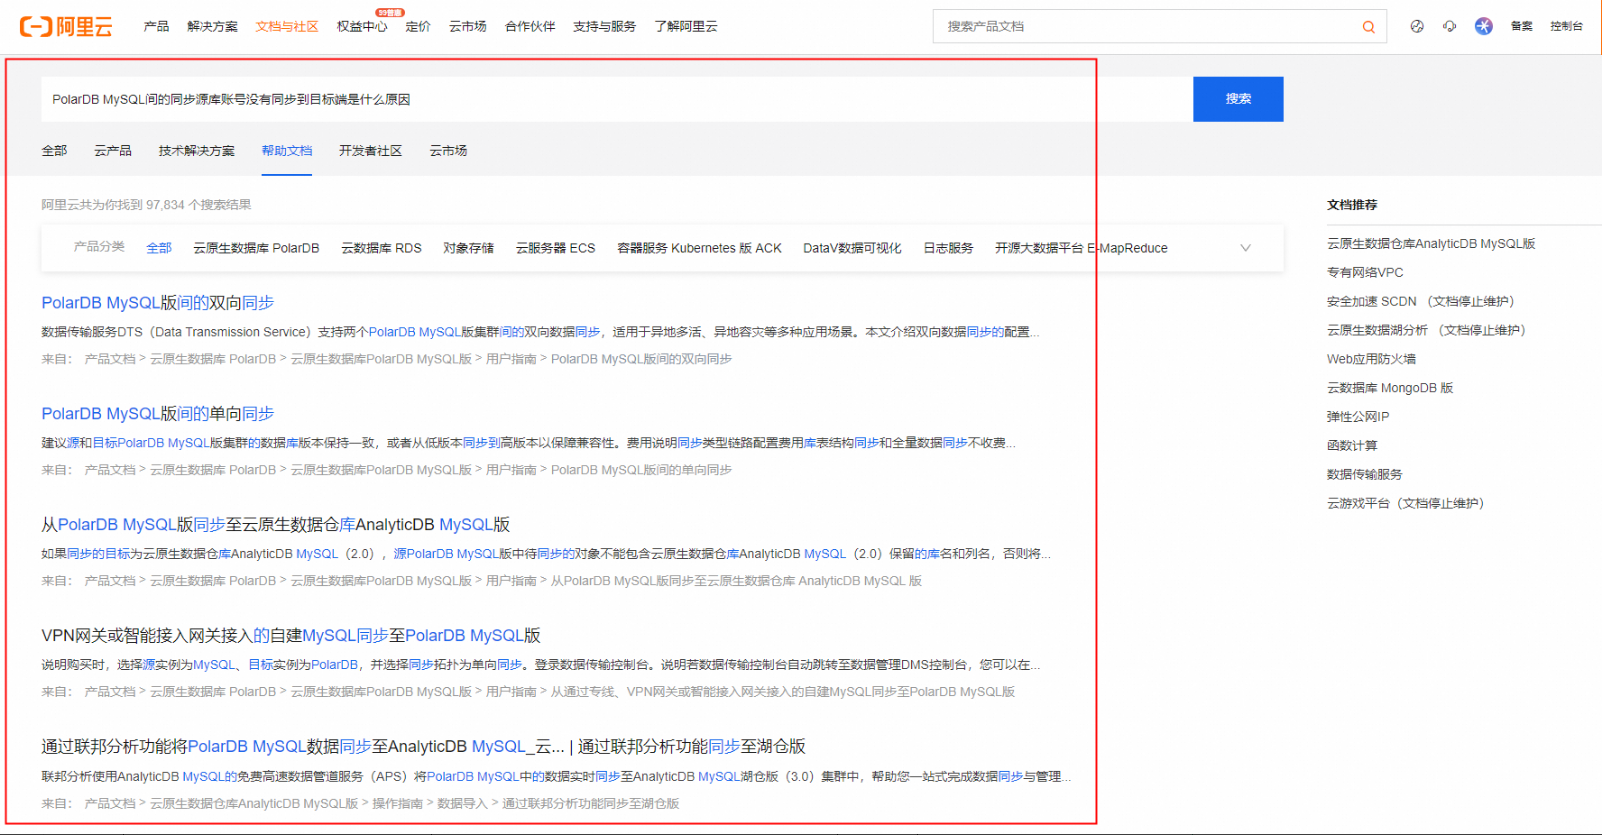Viewport: 1602px width, 835px height.
Task: Click the blue AI assistant icon
Action: click(1484, 27)
